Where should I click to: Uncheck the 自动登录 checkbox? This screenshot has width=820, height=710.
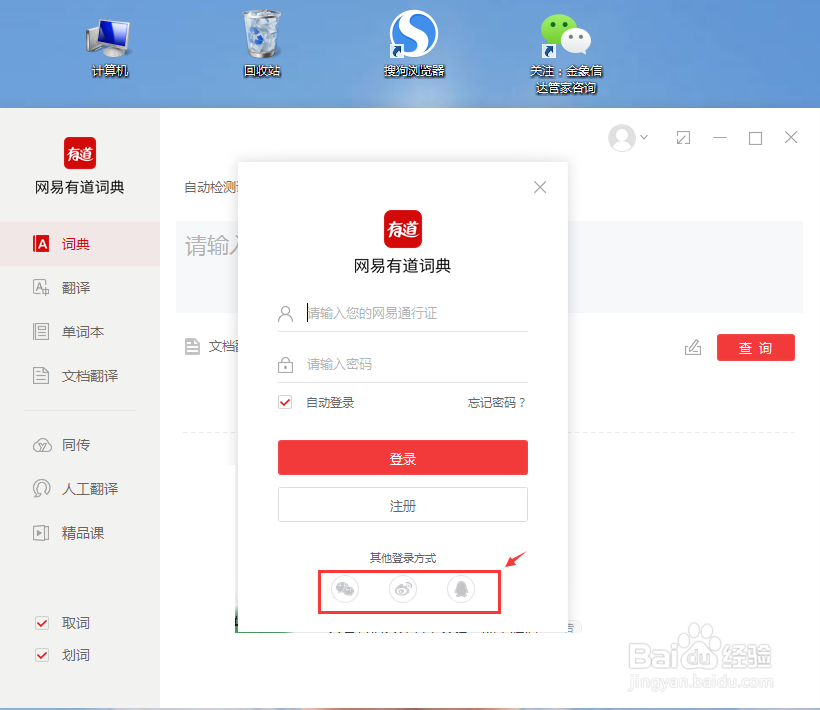285,402
